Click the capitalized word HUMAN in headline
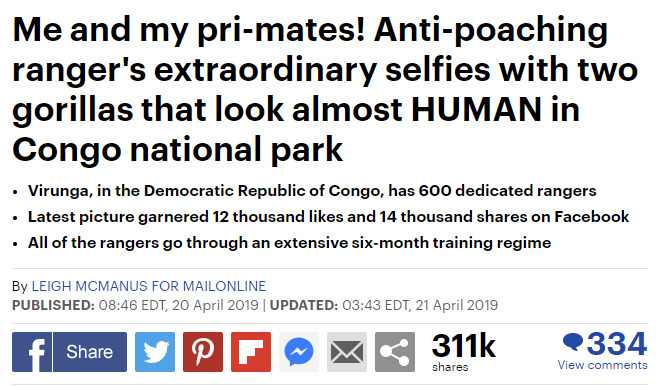Screen dimensions: 663x386 pos(476,110)
